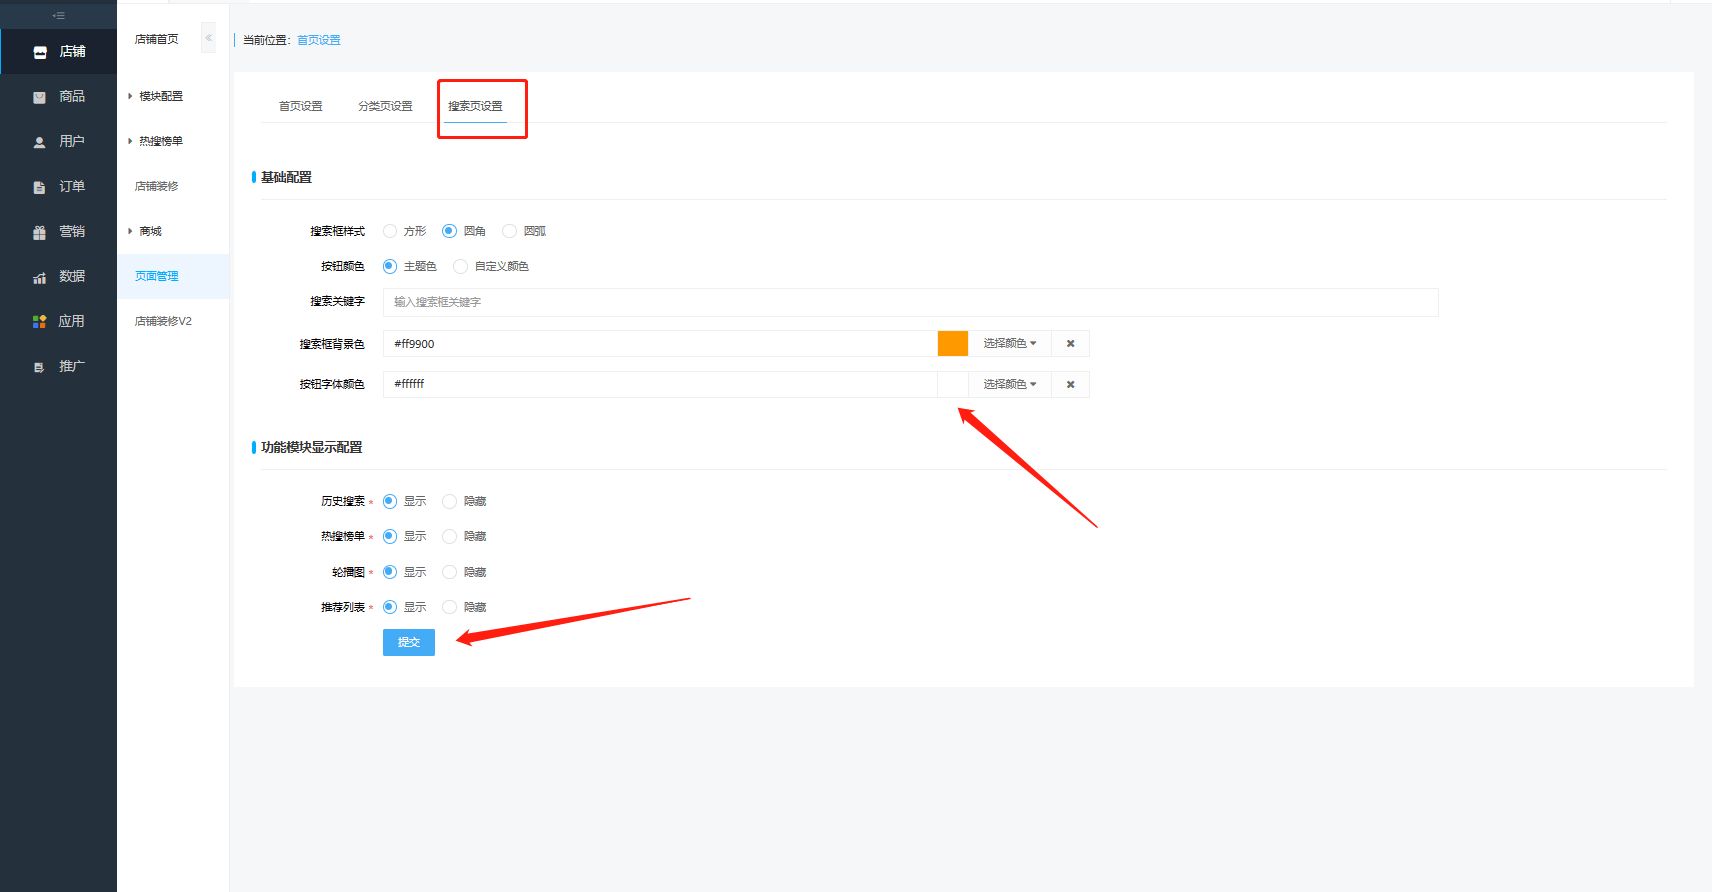Select the 方形 search box style
The height and width of the screenshot is (892, 1712).
point(390,231)
